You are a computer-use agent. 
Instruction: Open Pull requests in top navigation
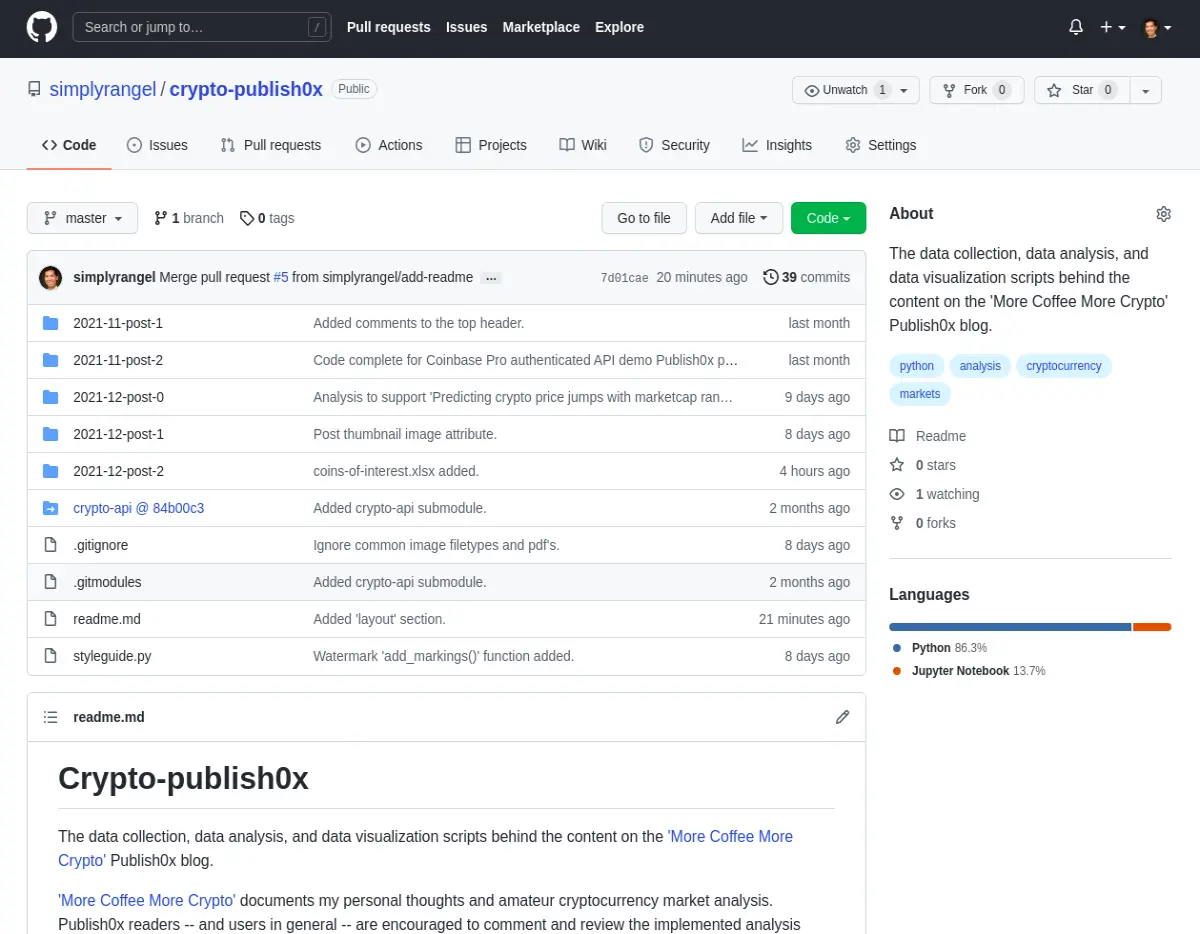click(x=388, y=27)
